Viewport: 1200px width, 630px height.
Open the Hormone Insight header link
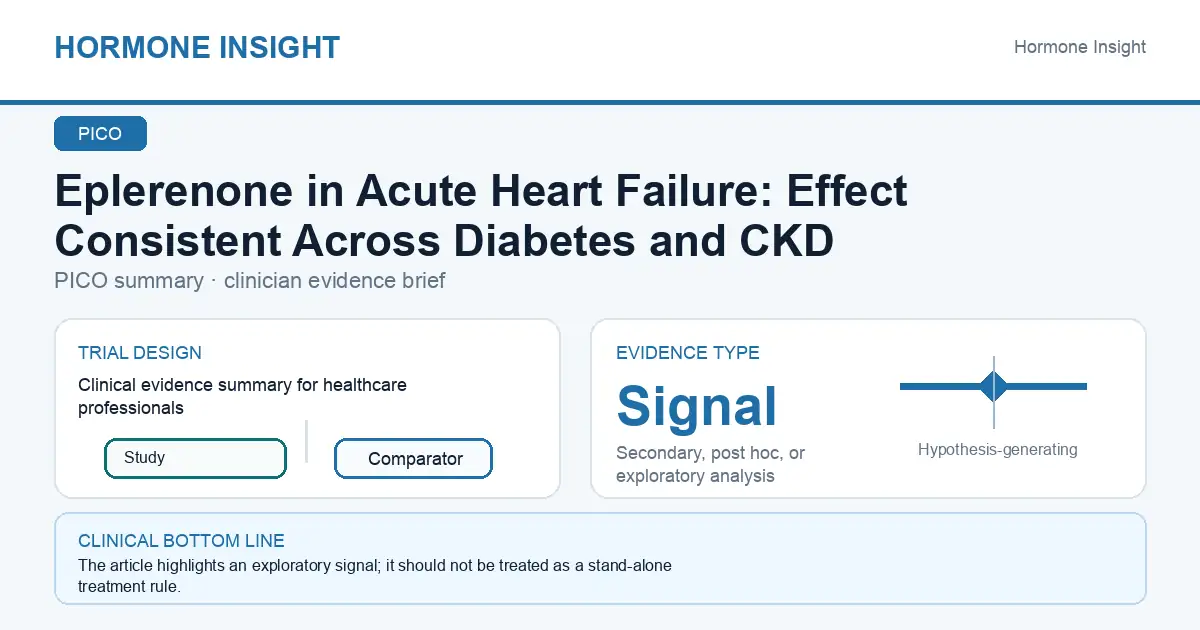(x=1080, y=47)
